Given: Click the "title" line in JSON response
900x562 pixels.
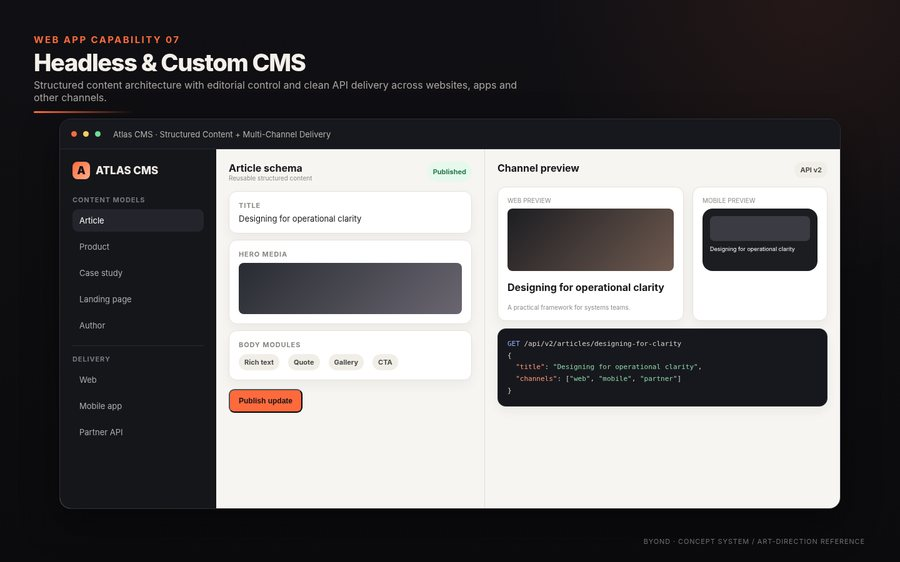Looking at the screenshot, I should click(x=608, y=367).
